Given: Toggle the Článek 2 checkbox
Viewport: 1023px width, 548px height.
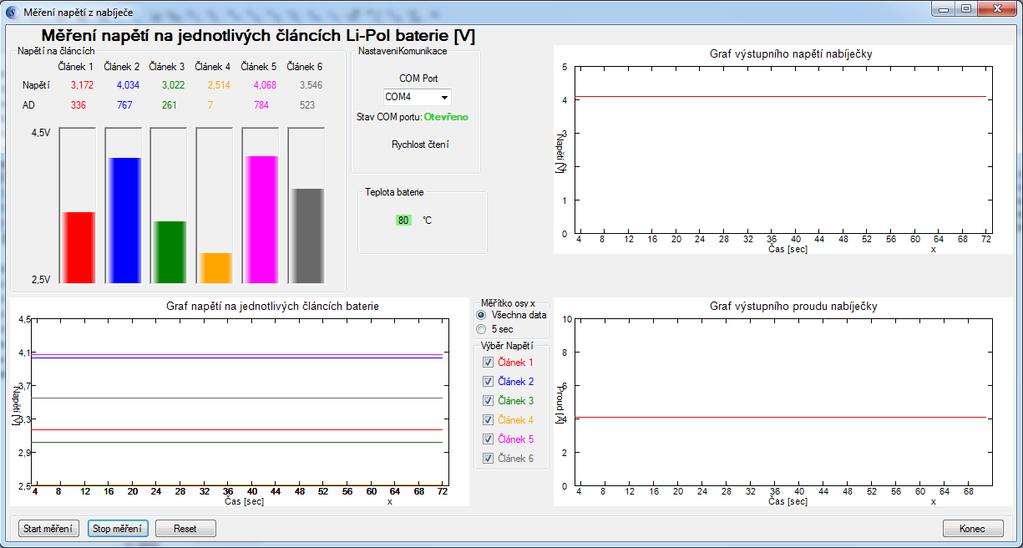Looking at the screenshot, I should point(487,381).
